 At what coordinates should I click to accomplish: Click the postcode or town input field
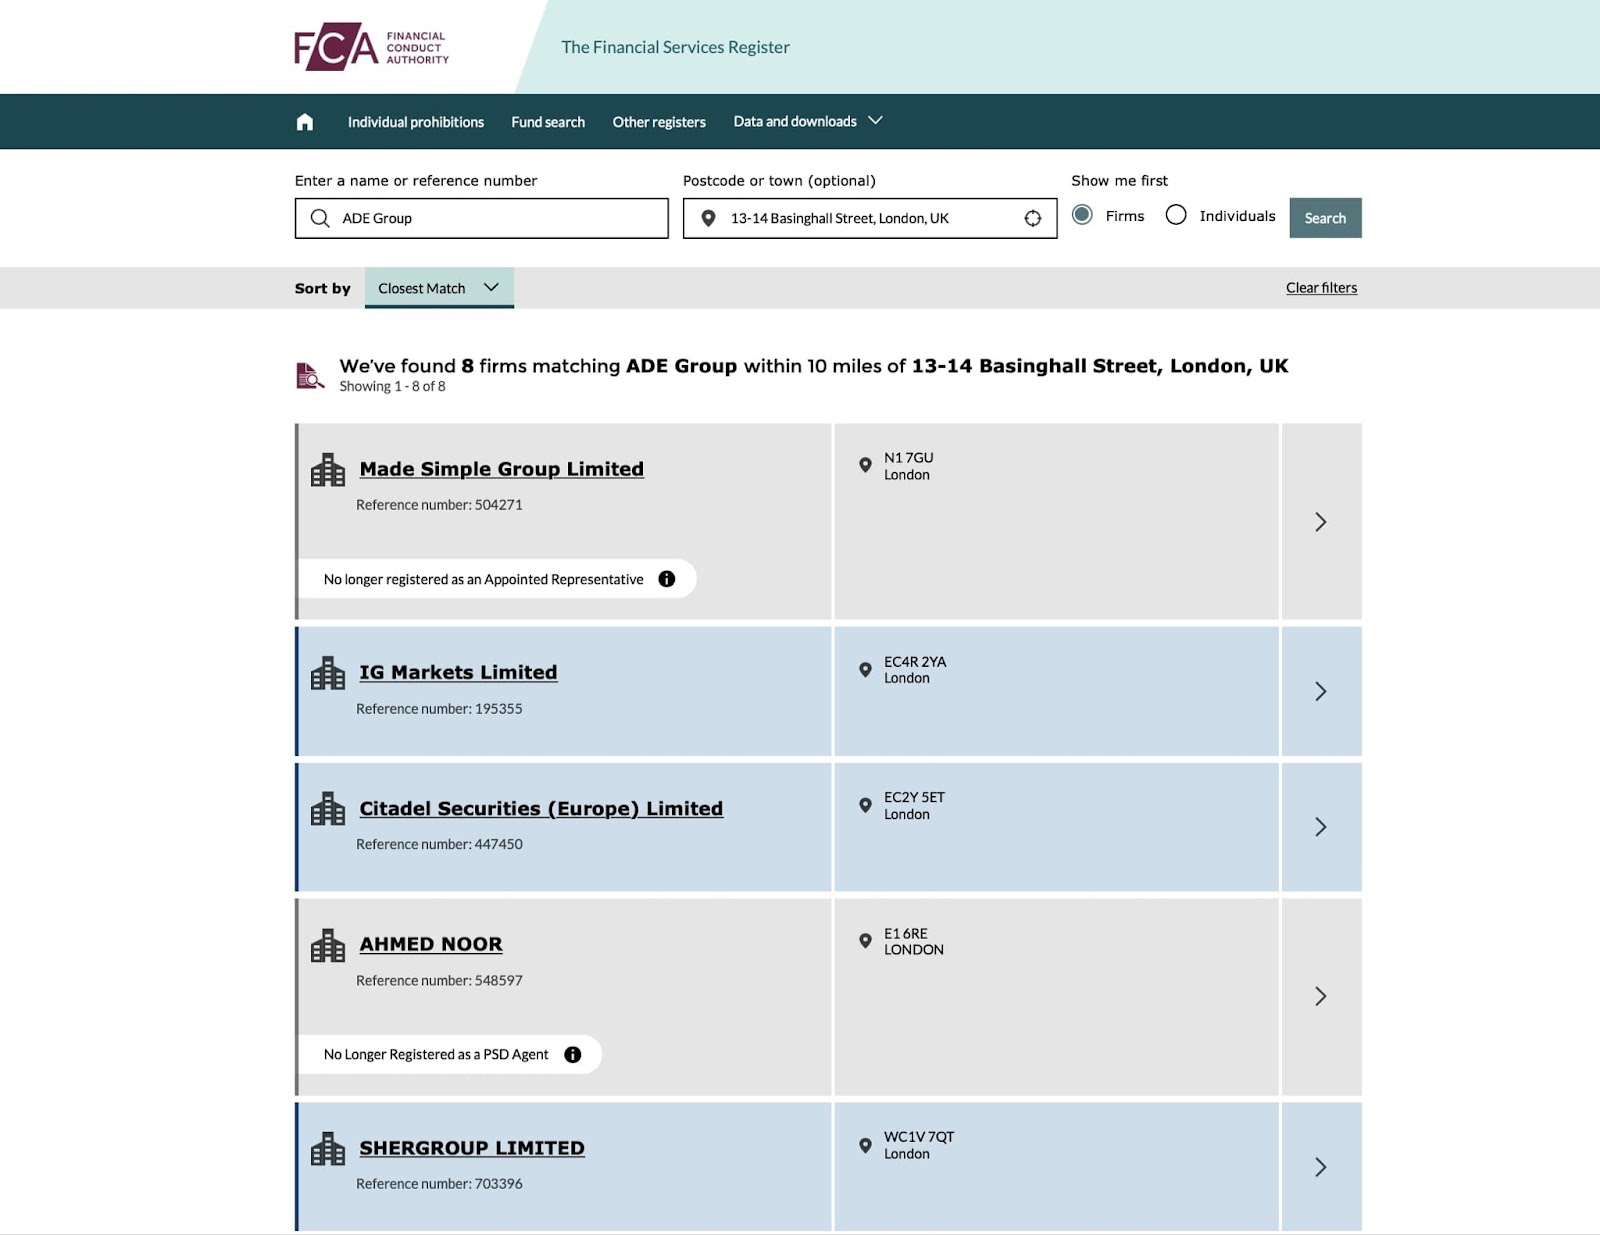(870, 218)
